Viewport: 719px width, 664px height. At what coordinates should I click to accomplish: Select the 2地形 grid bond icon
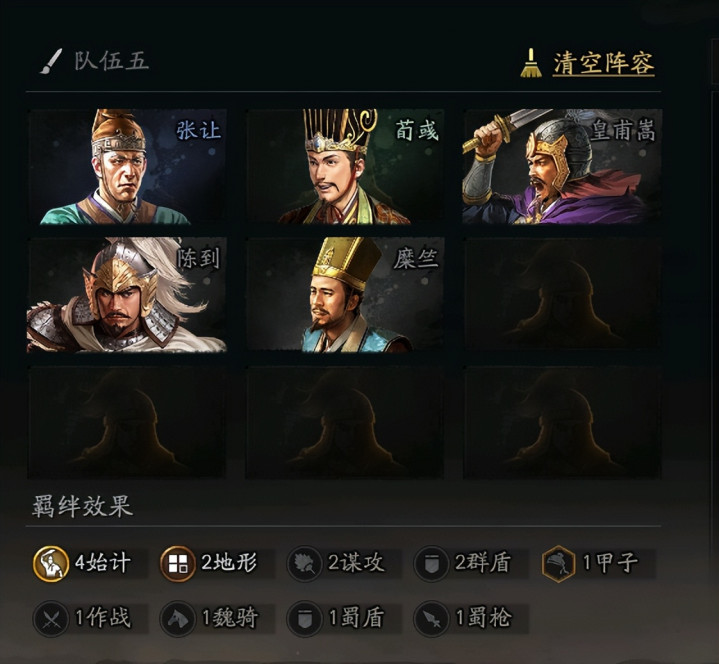coord(177,564)
